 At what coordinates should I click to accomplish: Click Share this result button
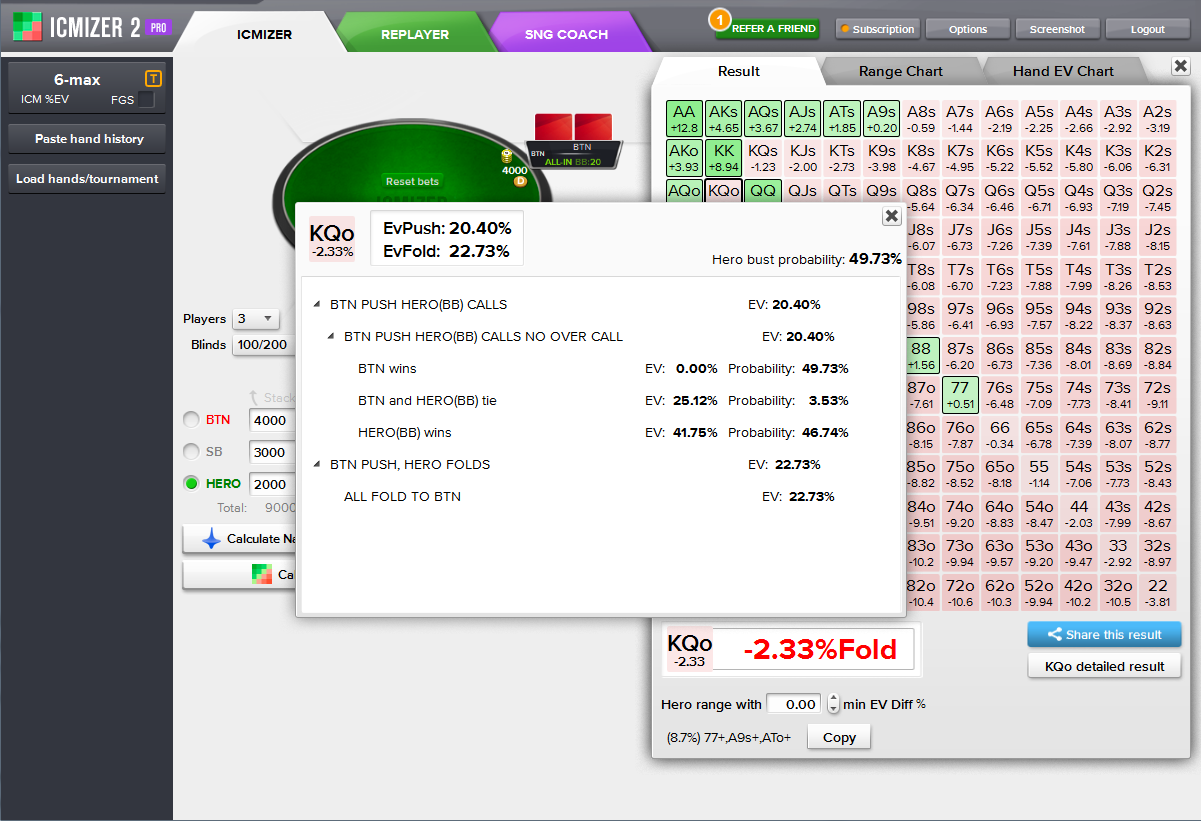click(x=1104, y=634)
